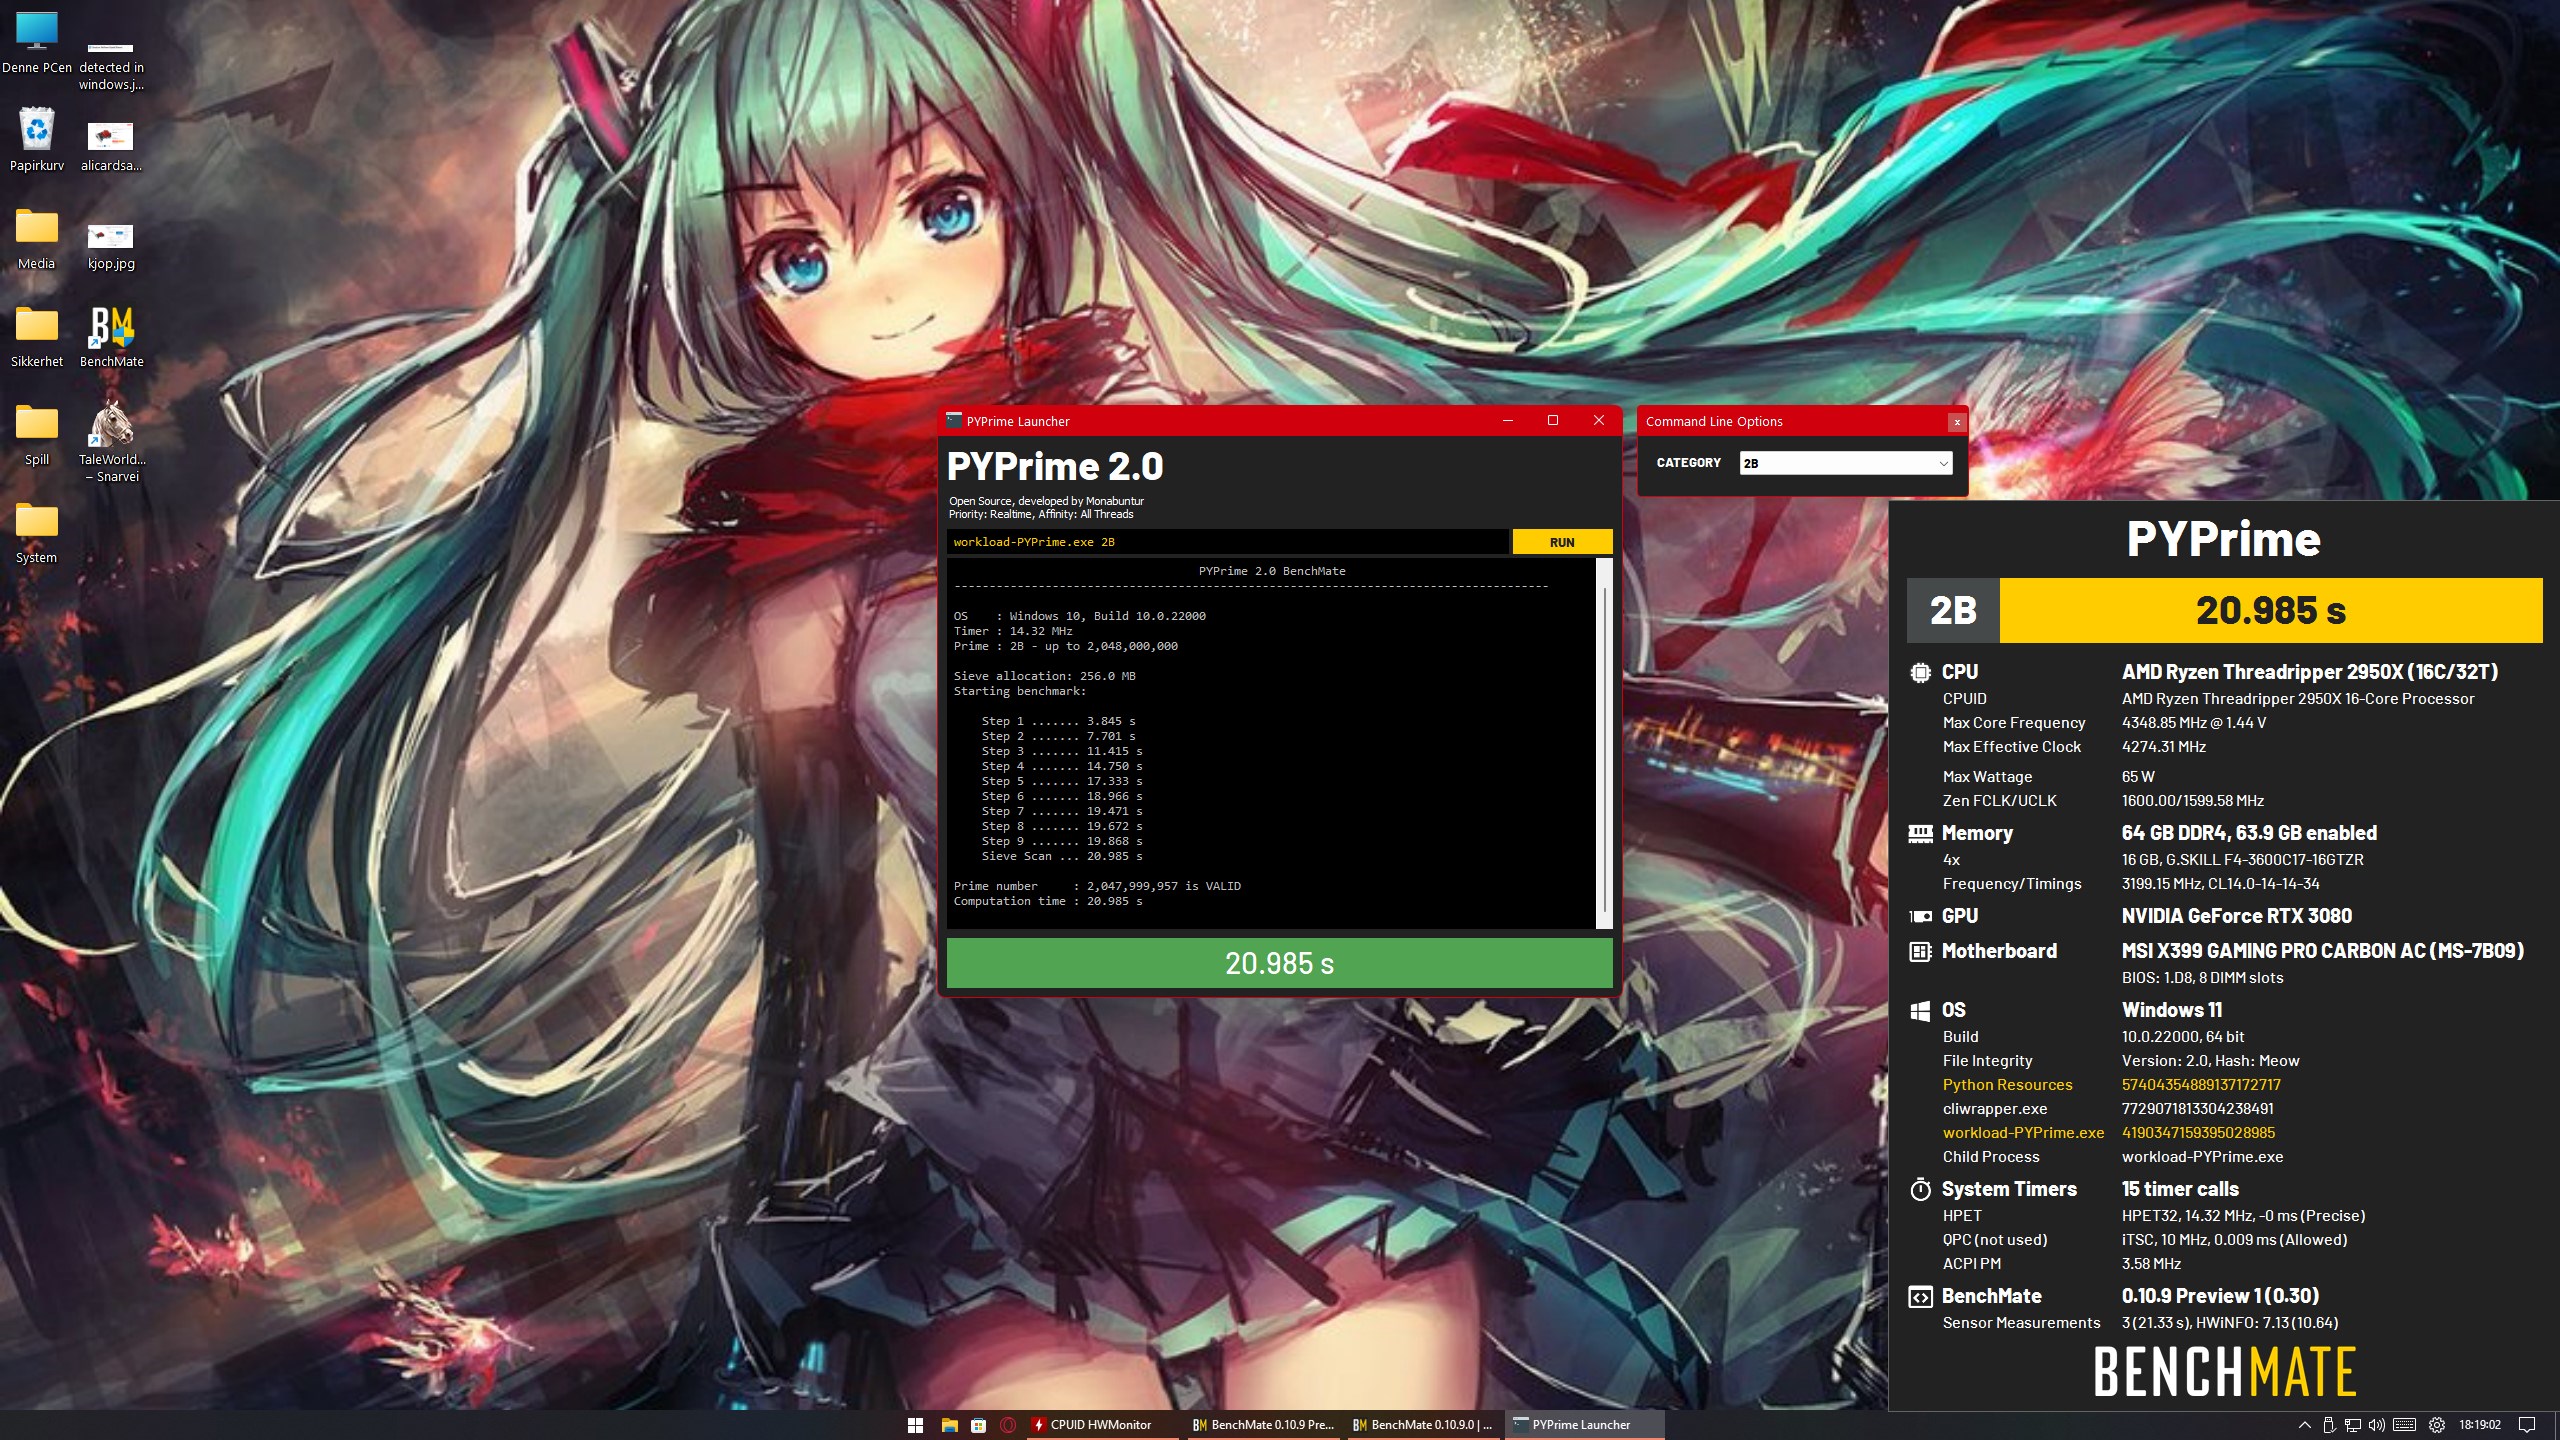Click the settings gear tray icon

(2437, 1425)
